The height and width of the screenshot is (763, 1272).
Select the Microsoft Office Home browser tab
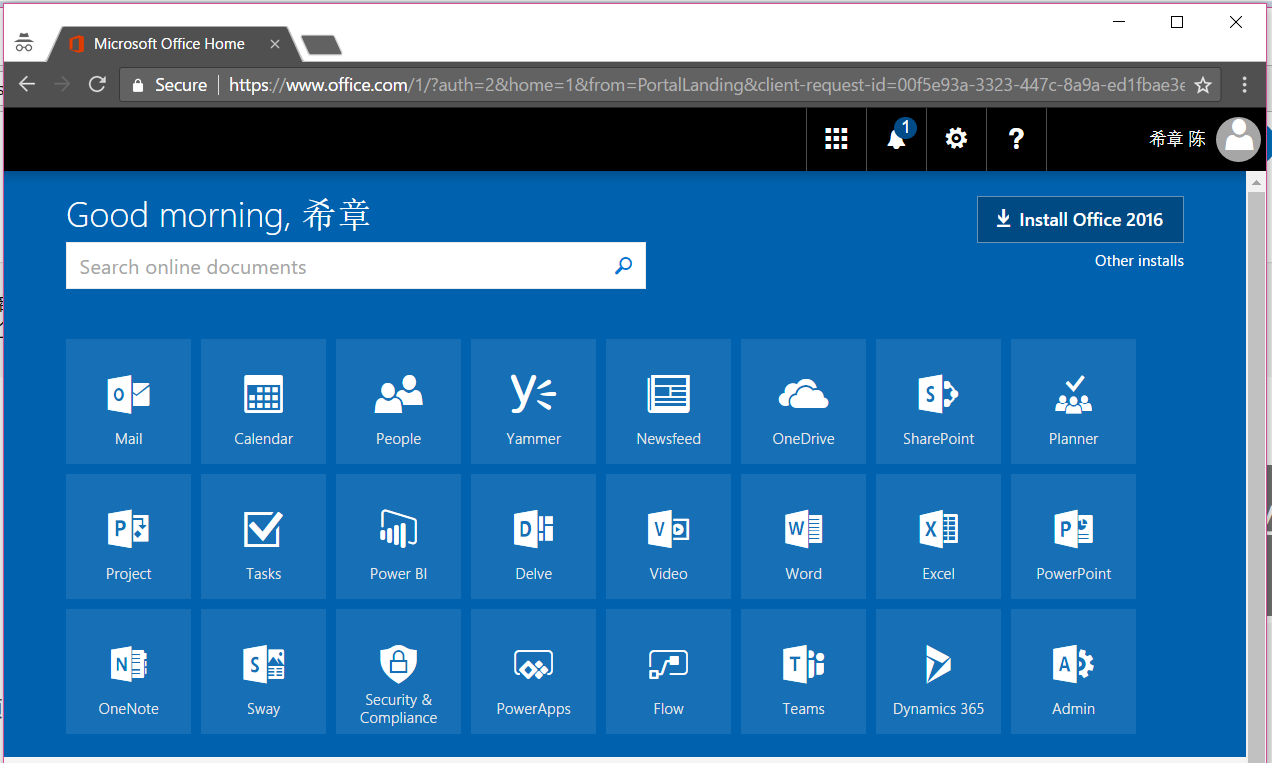coord(170,44)
